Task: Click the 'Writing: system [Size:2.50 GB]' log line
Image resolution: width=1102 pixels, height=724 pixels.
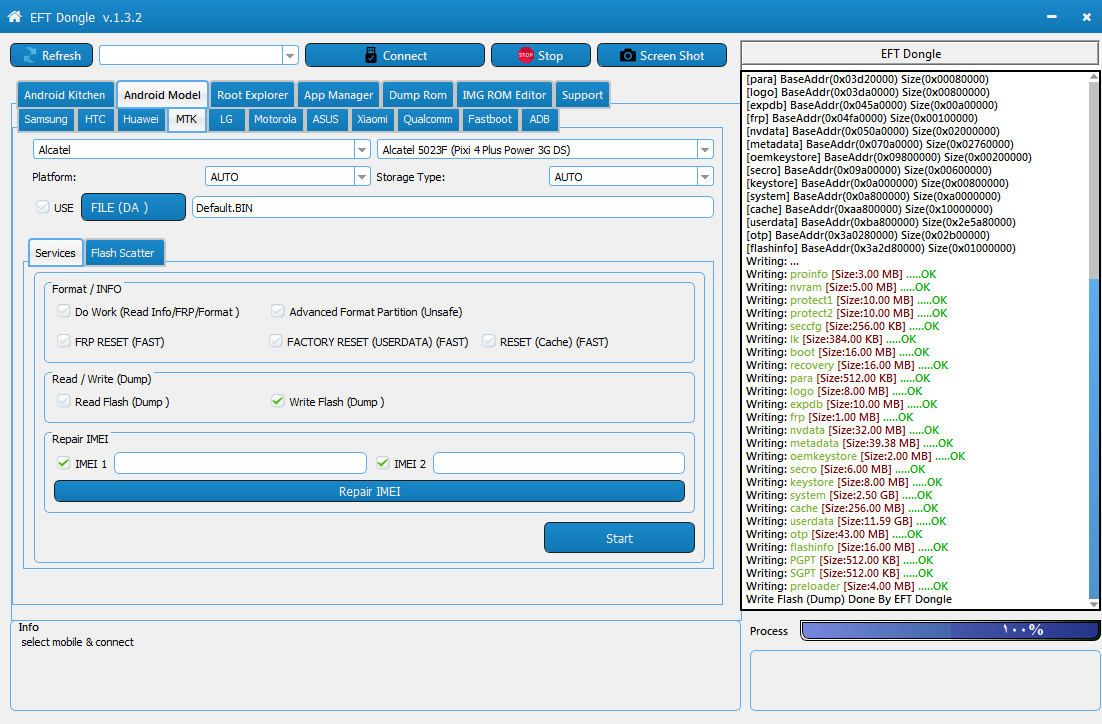Action: point(839,495)
